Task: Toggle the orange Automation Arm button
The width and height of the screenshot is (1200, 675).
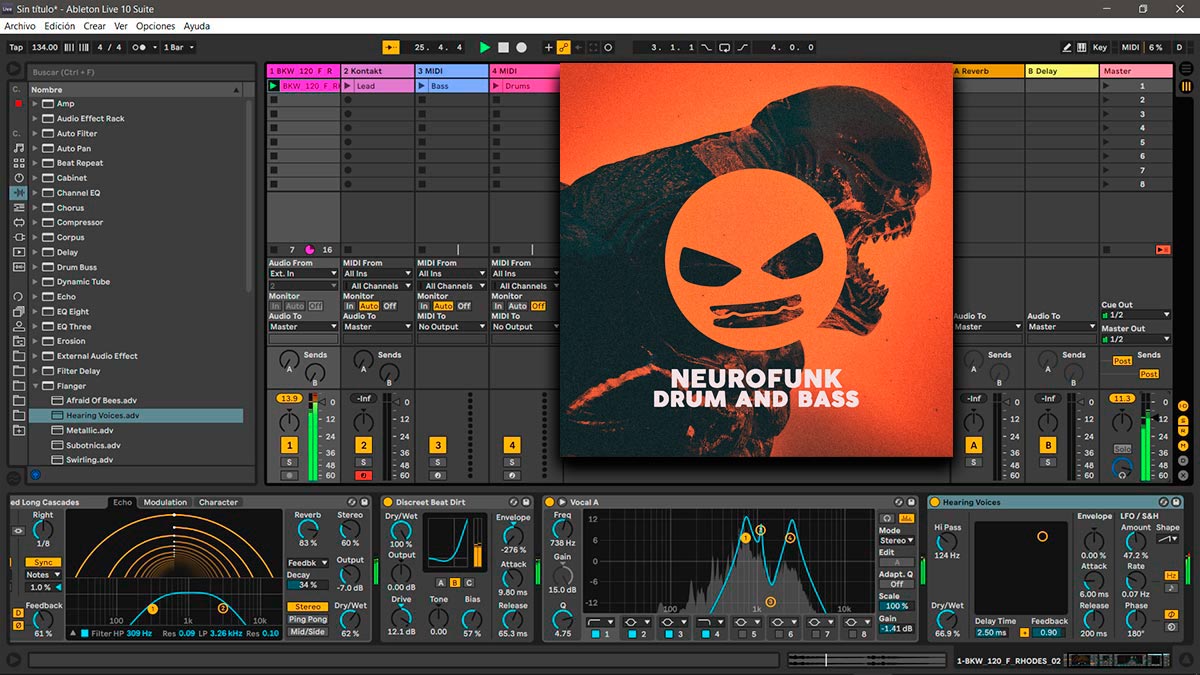Action: tap(563, 47)
